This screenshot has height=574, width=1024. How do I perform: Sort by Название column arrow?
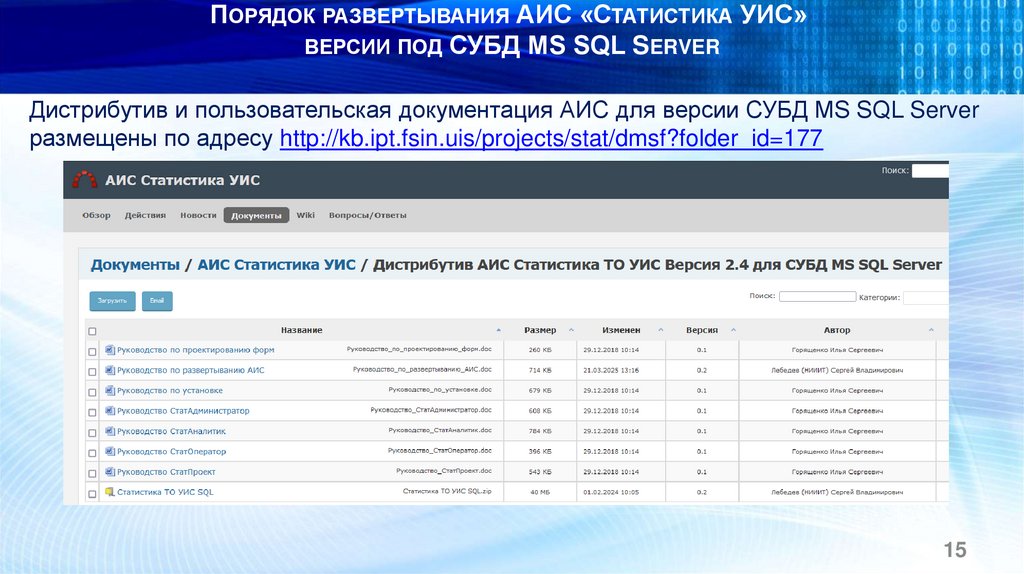[x=498, y=330]
